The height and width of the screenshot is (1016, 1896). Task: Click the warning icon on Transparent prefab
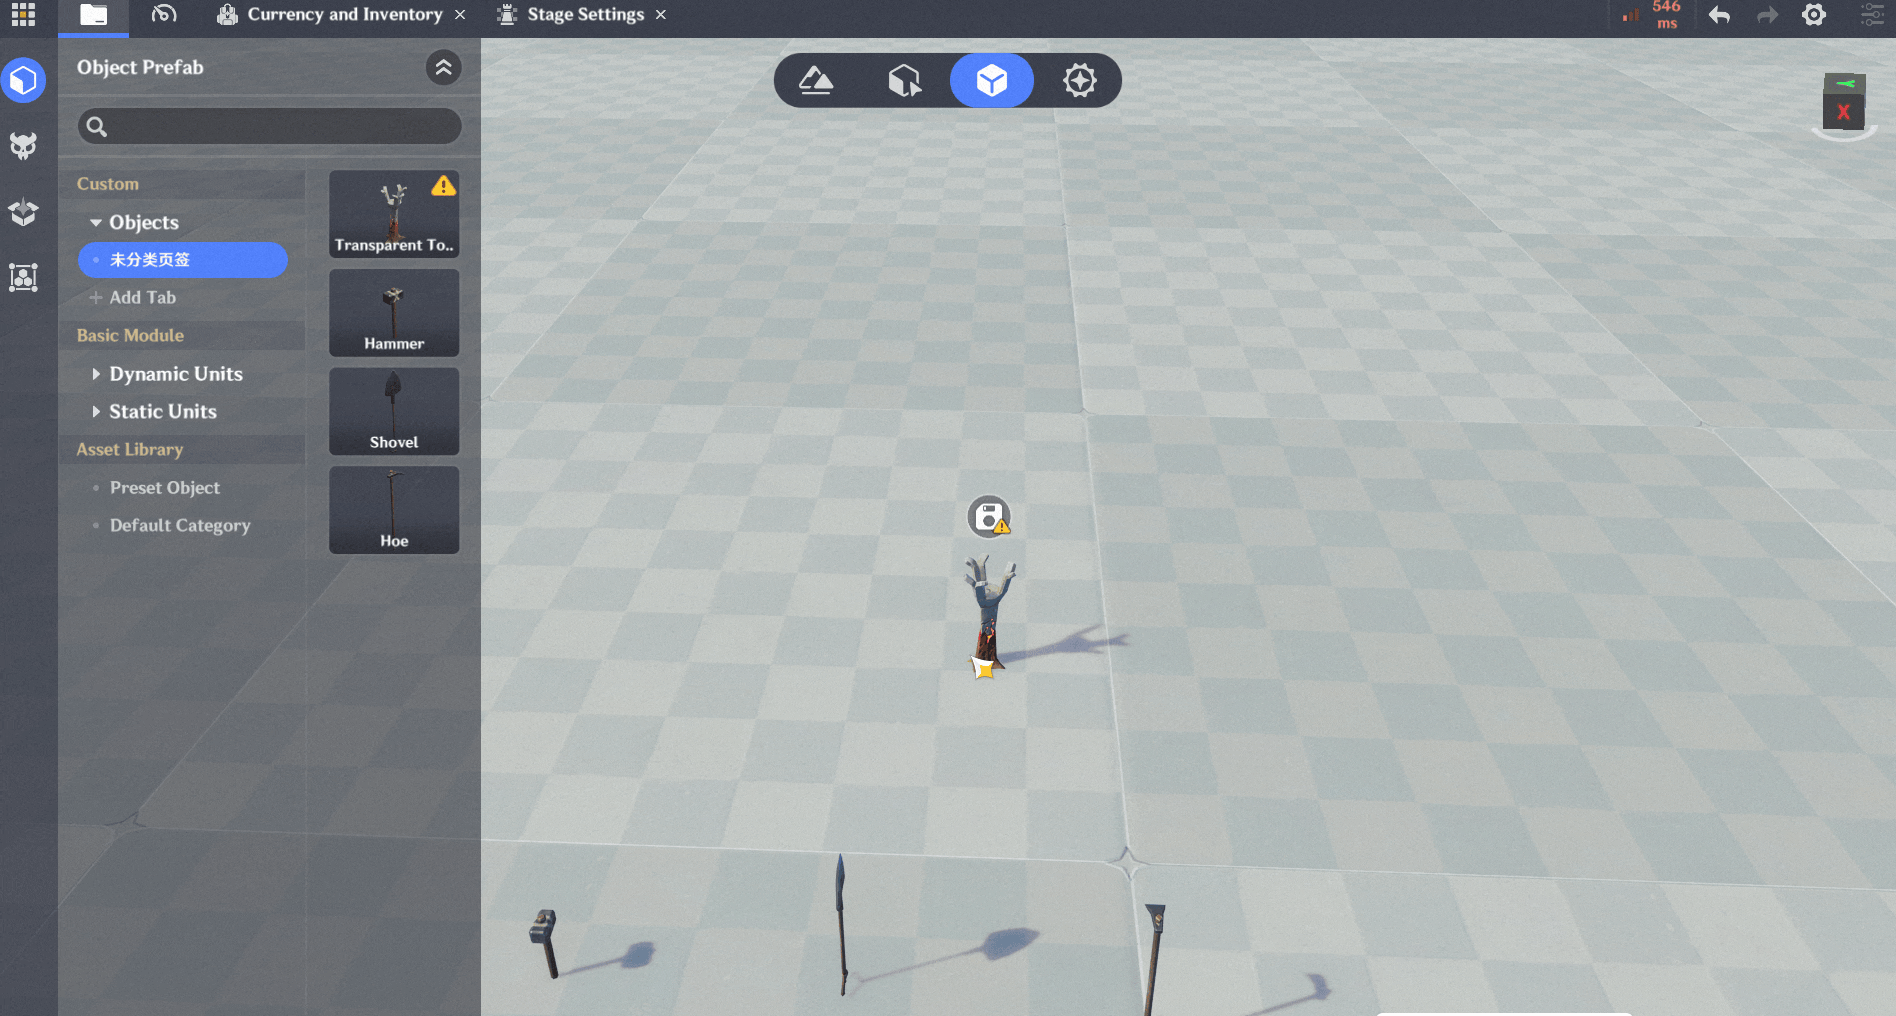443,186
